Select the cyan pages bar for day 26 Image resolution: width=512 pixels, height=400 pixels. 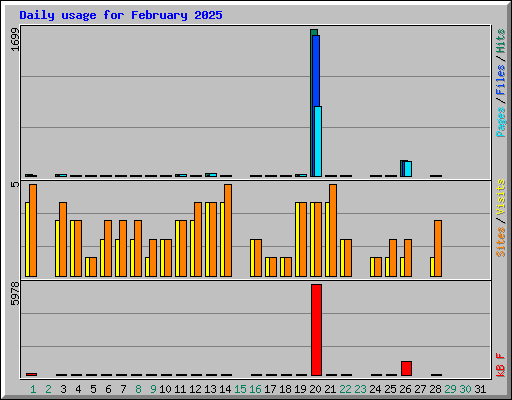[408, 169]
